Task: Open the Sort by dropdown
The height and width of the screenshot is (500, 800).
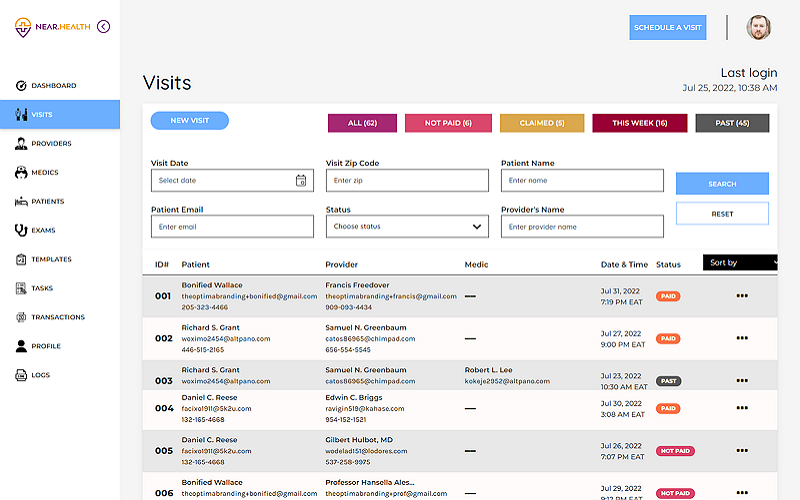Action: [x=740, y=263]
